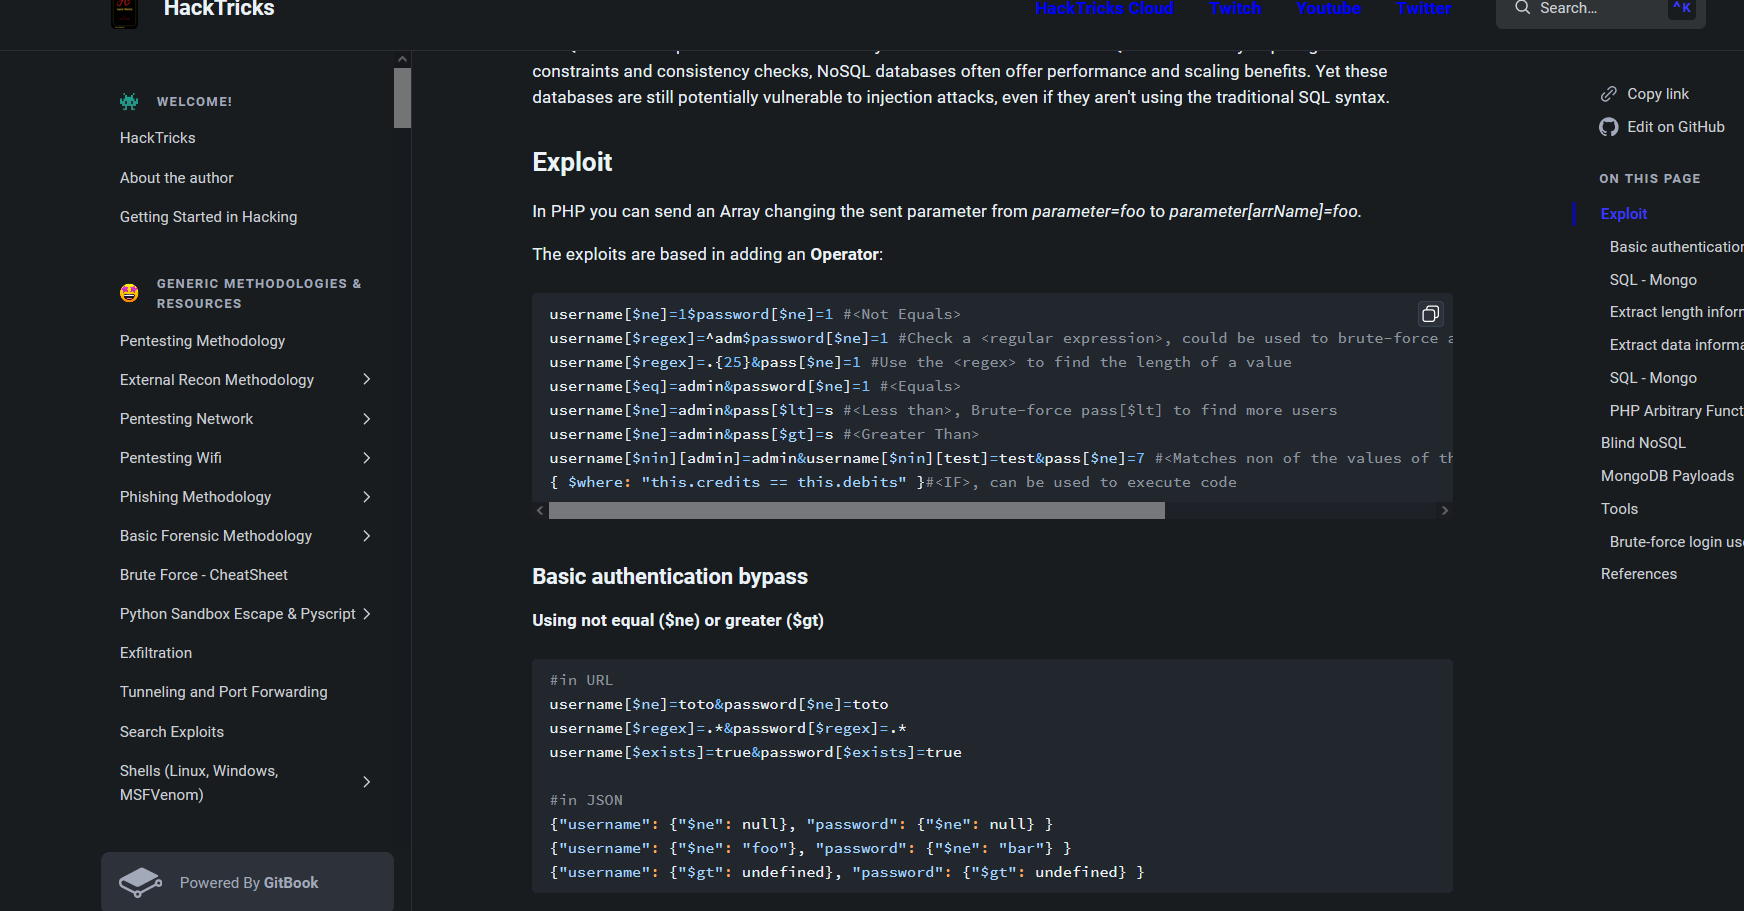Open Getting Started in Hacking page

[209, 217]
